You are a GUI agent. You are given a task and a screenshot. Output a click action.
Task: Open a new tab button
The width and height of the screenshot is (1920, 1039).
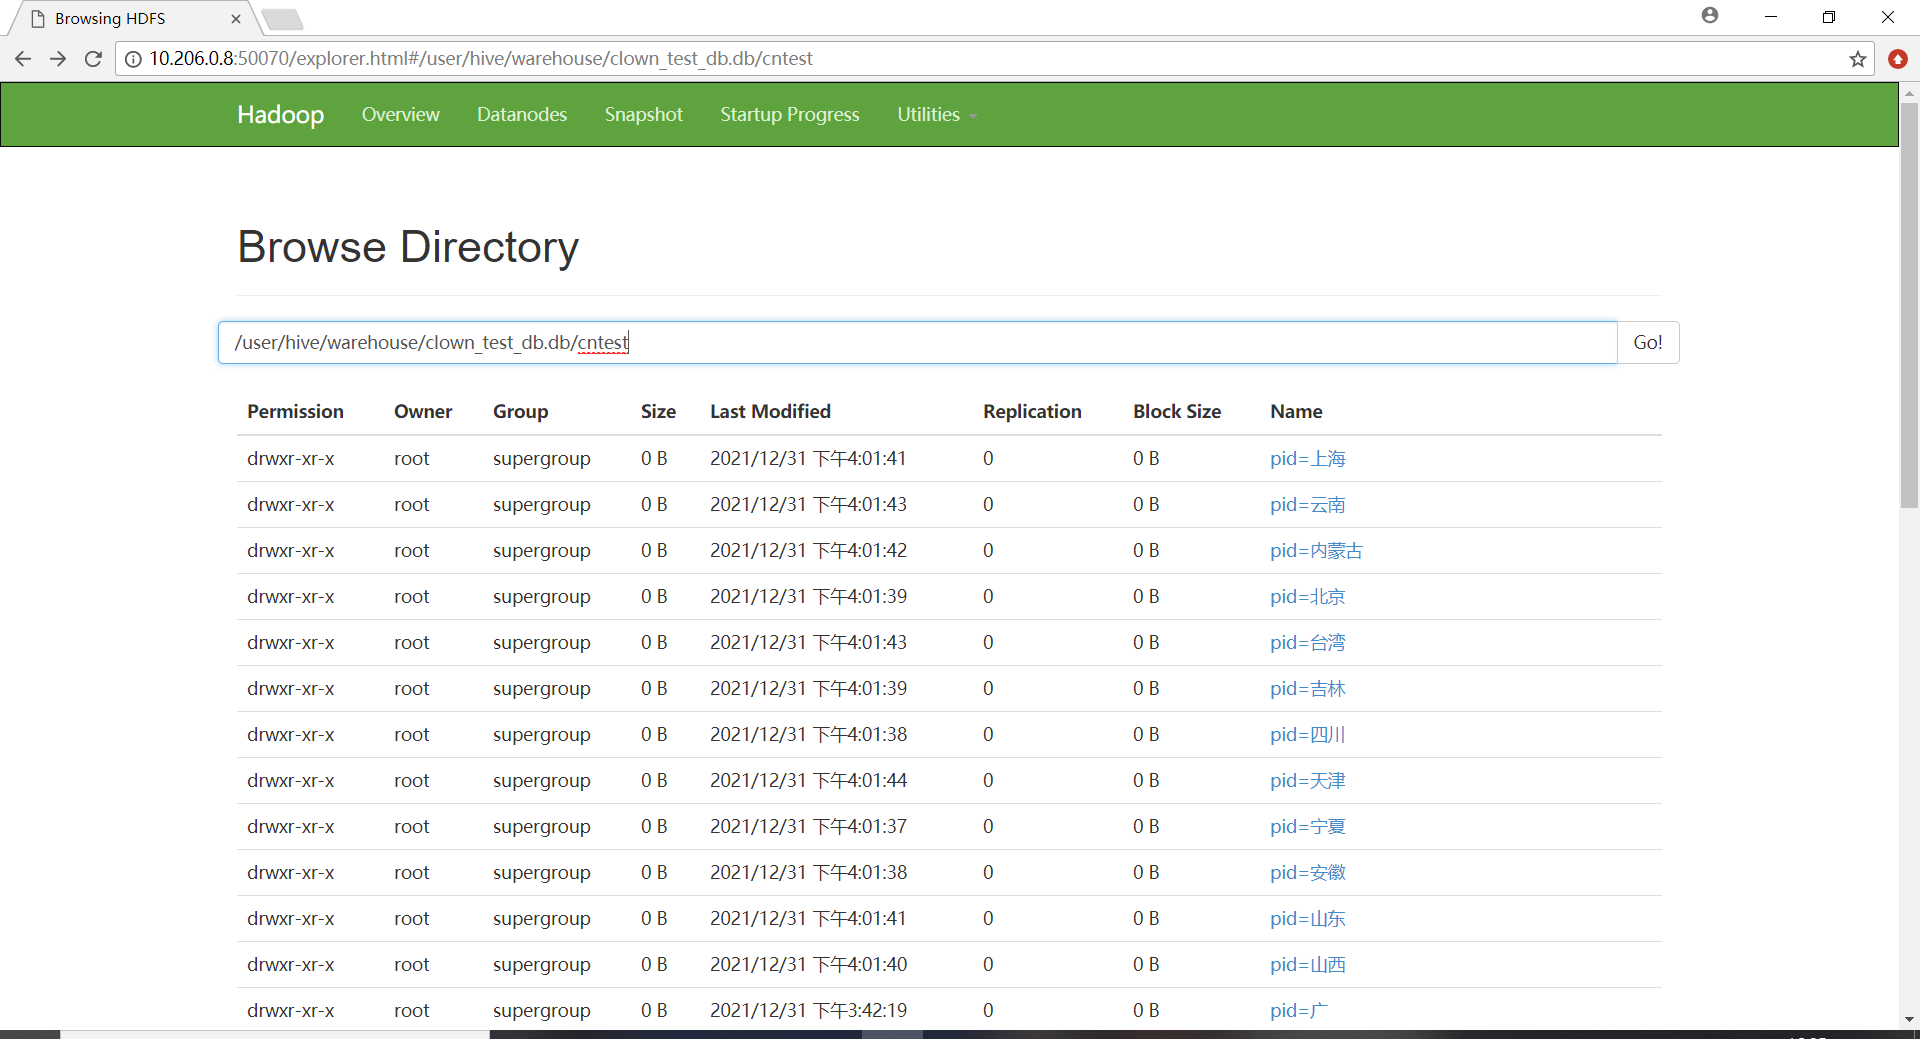coord(283,19)
